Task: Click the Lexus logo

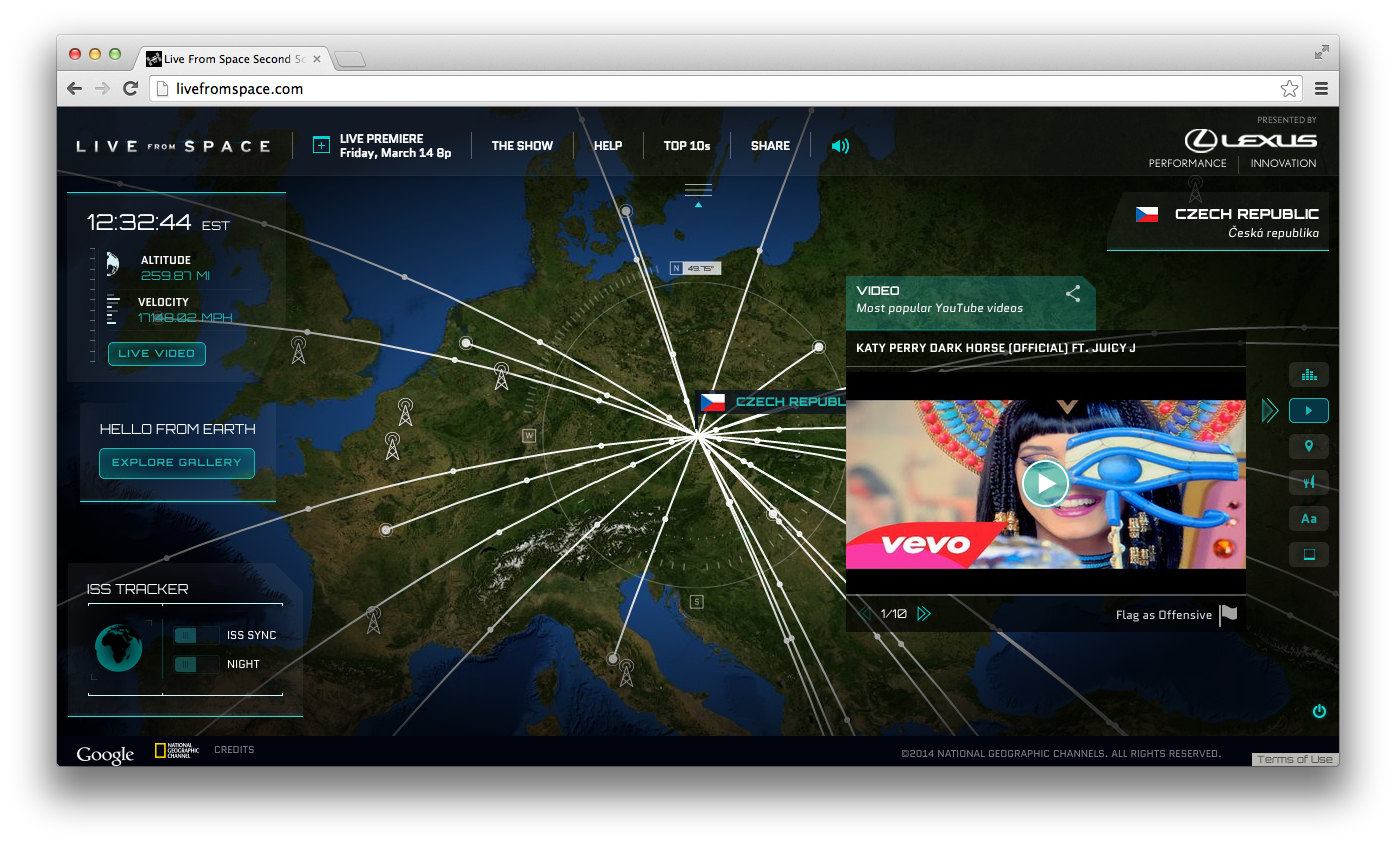Action: (x=1251, y=140)
